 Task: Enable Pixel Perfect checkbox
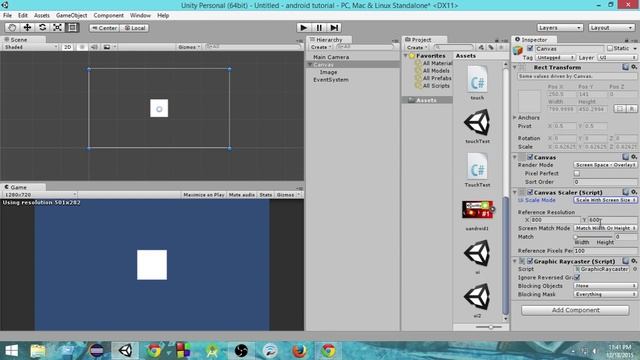[577, 173]
